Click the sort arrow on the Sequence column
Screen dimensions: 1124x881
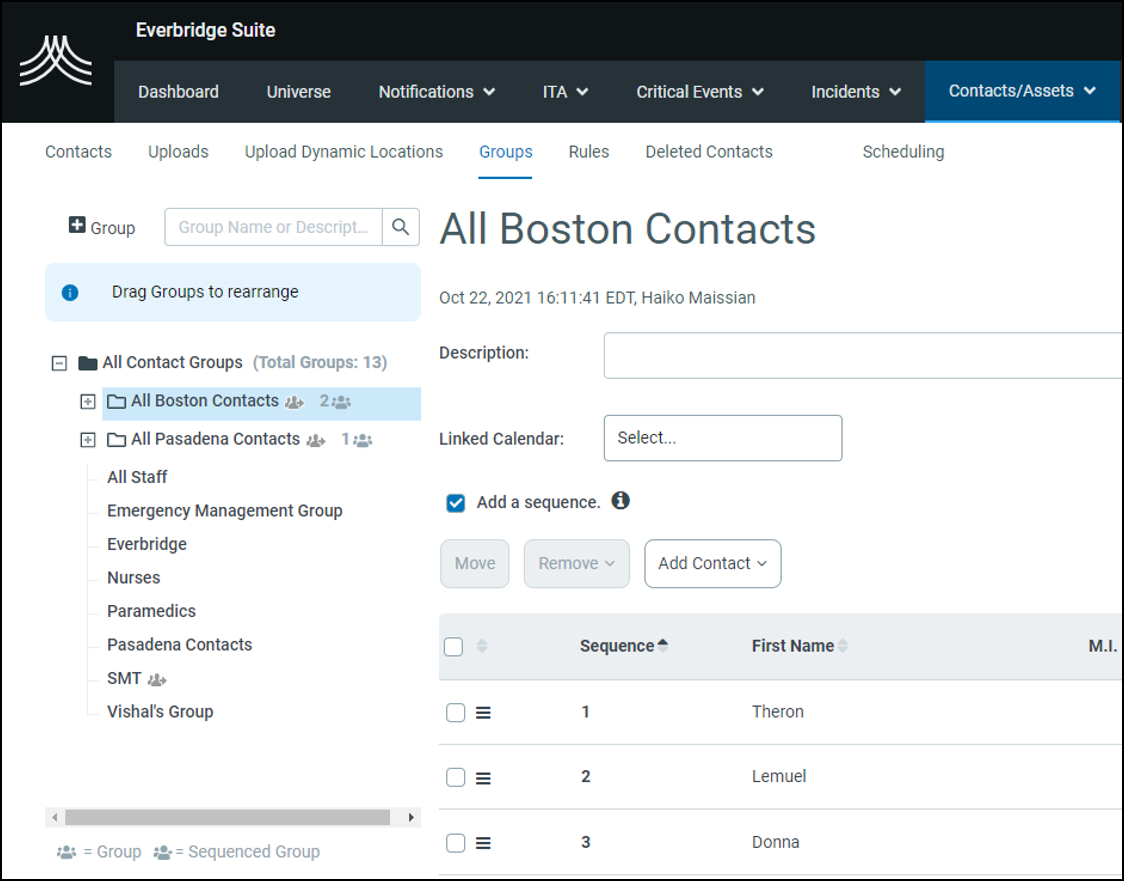pyautogui.click(x=662, y=645)
